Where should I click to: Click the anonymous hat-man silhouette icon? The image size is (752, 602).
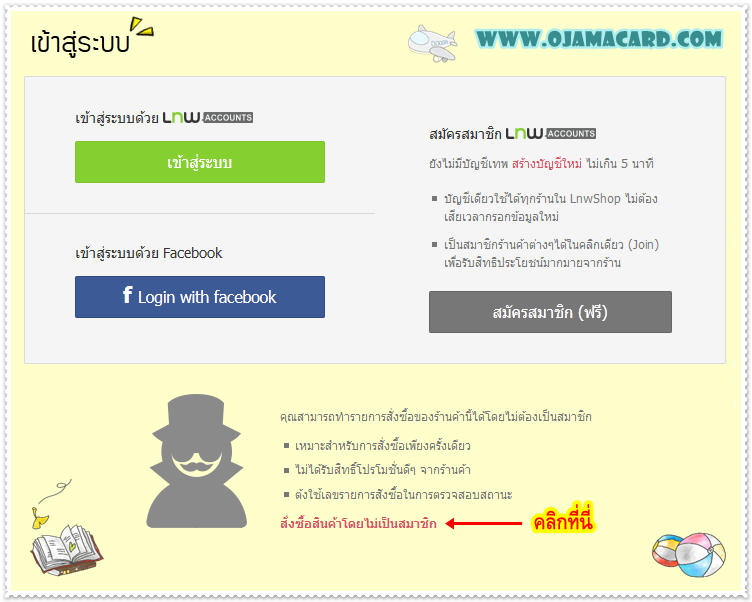tap(196, 461)
